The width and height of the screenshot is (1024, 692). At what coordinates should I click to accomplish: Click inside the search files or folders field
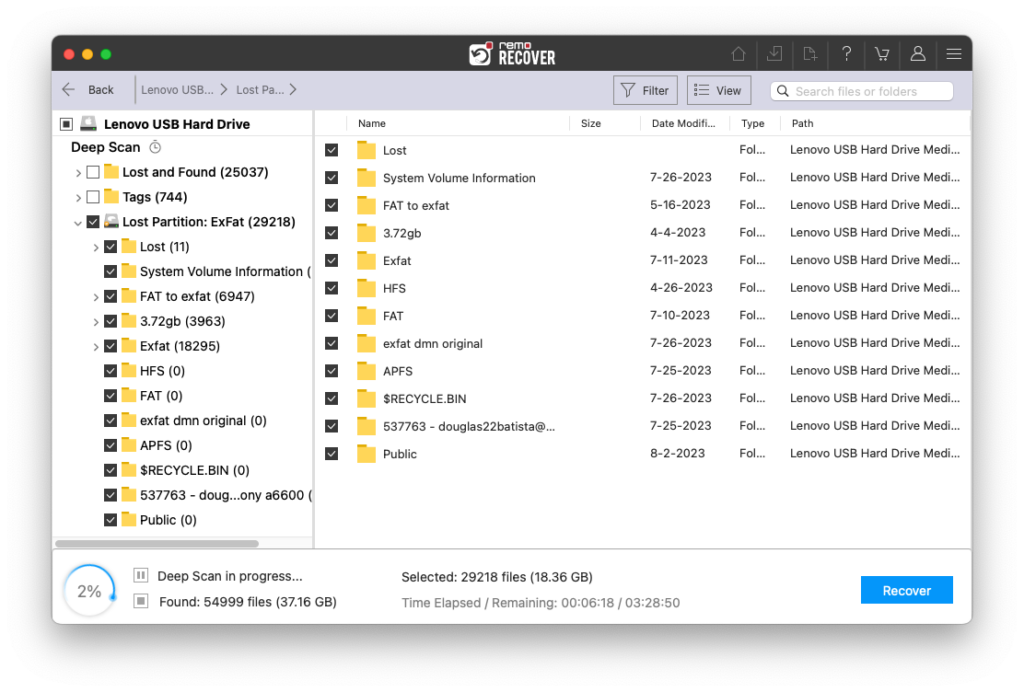pyautogui.click(x=860, y=91)
